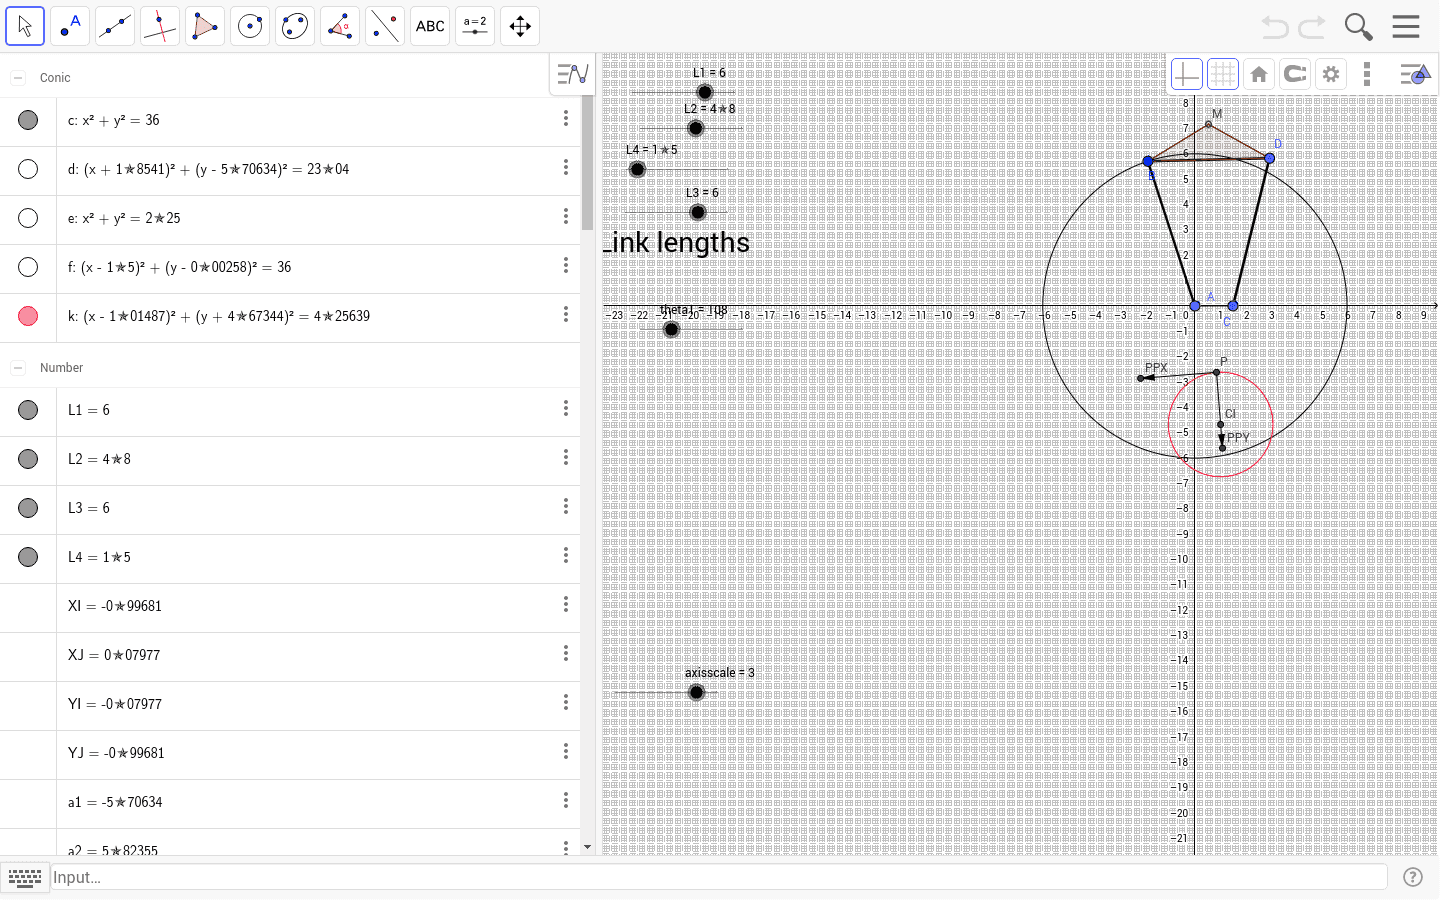This screenshot has height=900, width=1440.
Task: Select the Move arrow tool
Action: coord(25,26)
